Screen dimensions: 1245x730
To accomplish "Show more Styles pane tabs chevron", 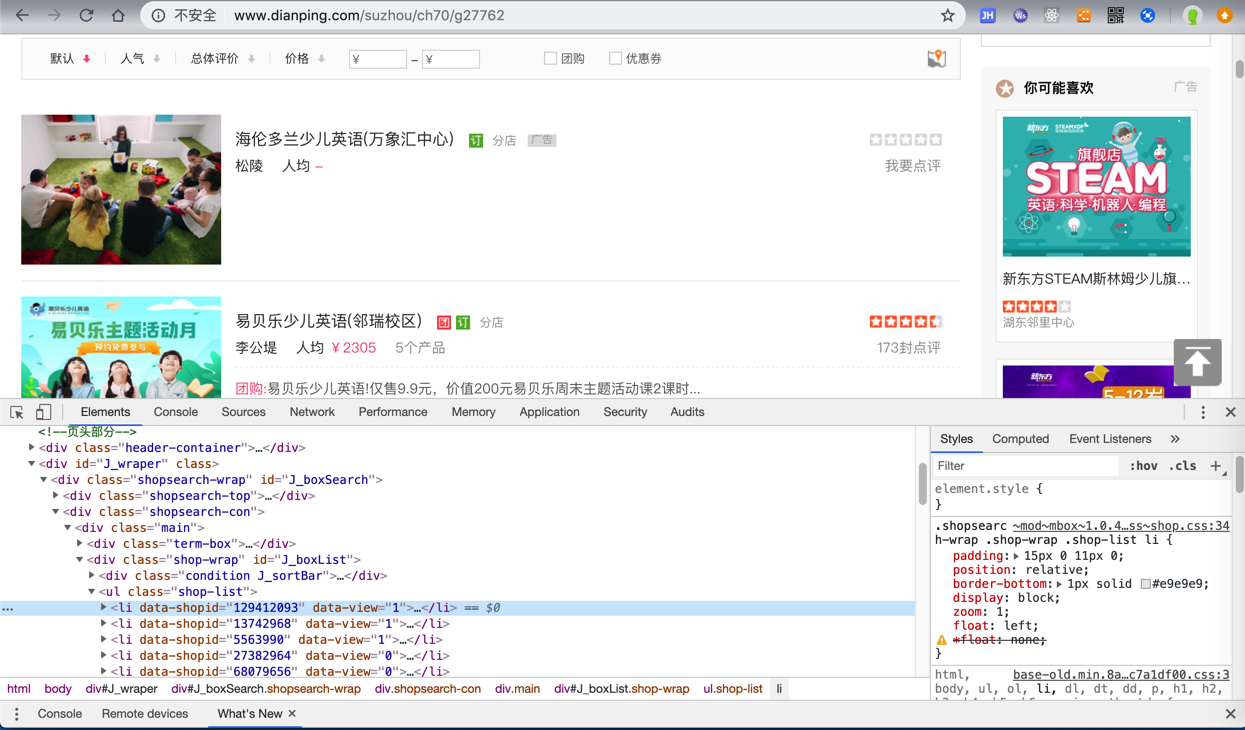I will tap(1175, 439).
